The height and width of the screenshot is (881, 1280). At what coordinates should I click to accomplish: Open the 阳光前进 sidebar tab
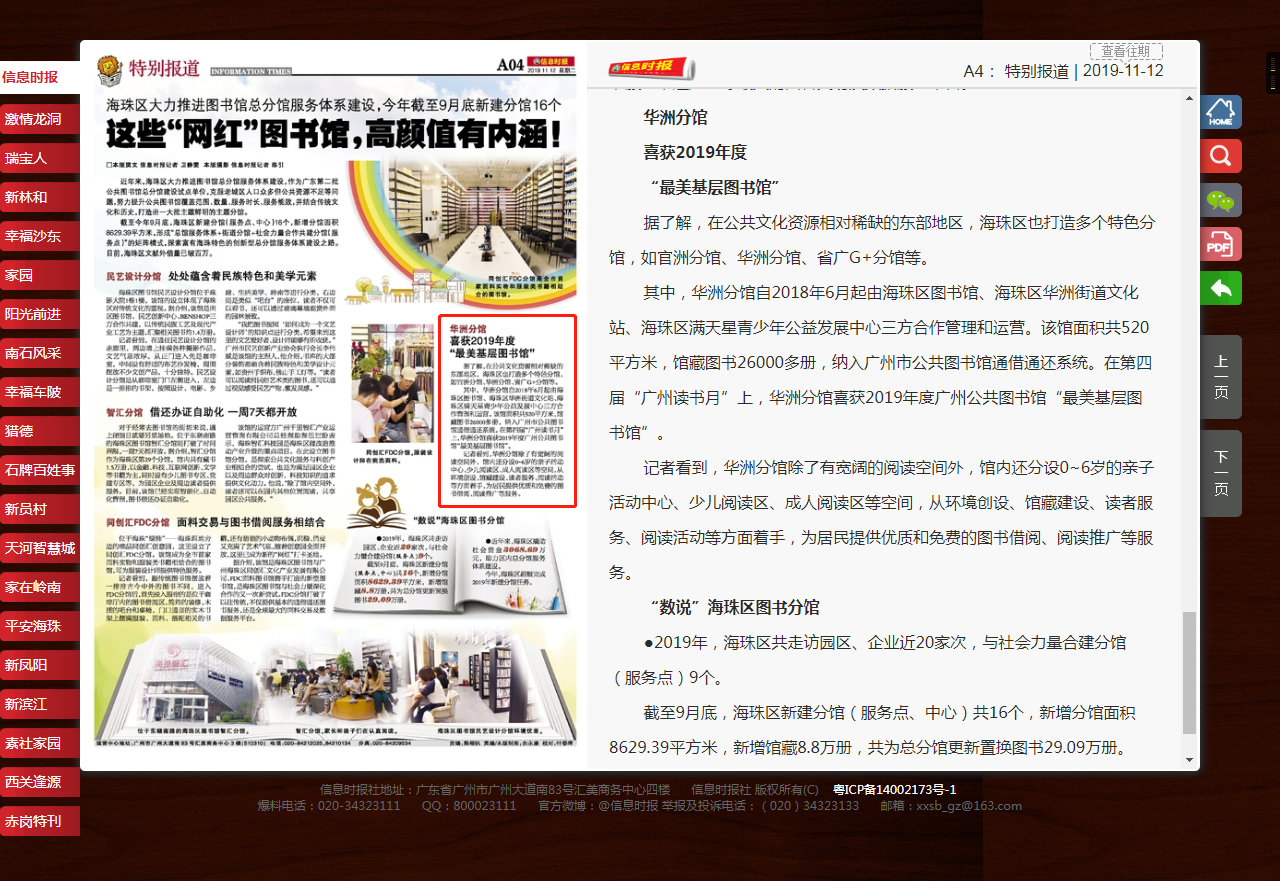click(40, 314)
